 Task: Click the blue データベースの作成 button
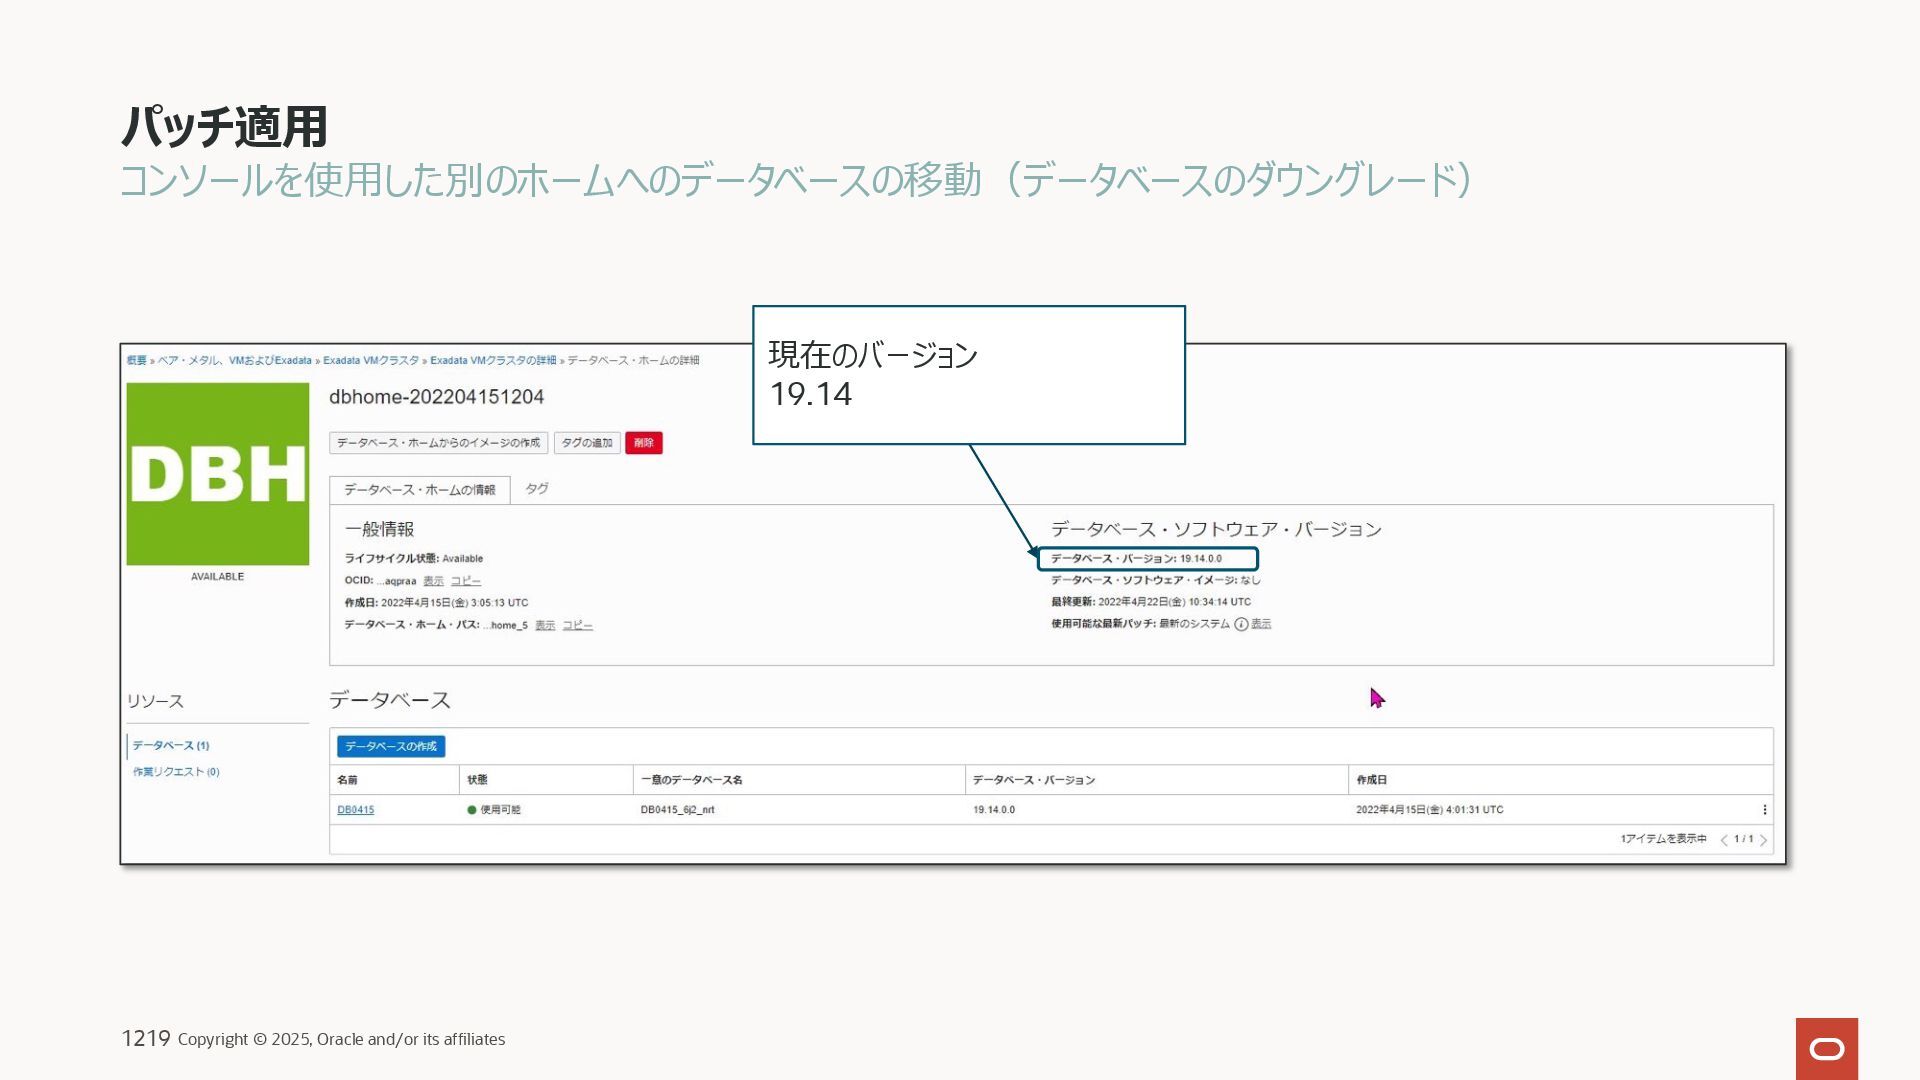click(x=391, y=747)
